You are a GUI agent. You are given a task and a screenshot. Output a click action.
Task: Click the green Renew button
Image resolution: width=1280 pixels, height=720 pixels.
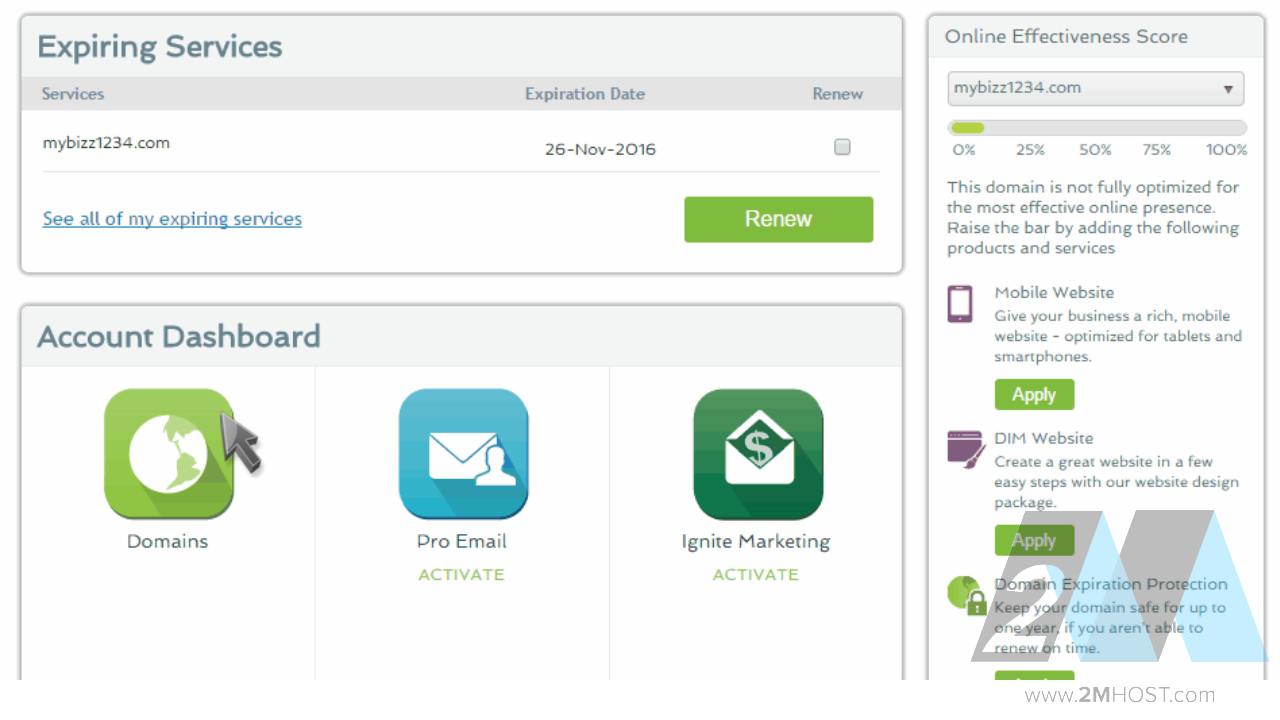pos(778,219)
